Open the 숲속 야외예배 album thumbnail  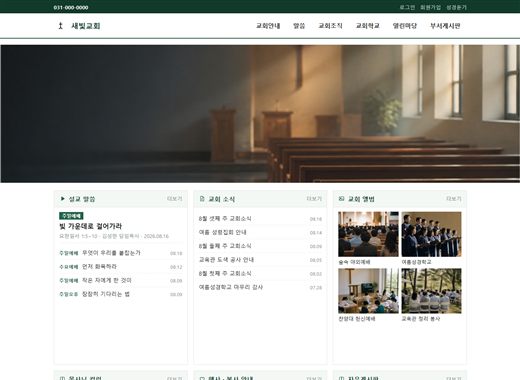click(368, 234)
